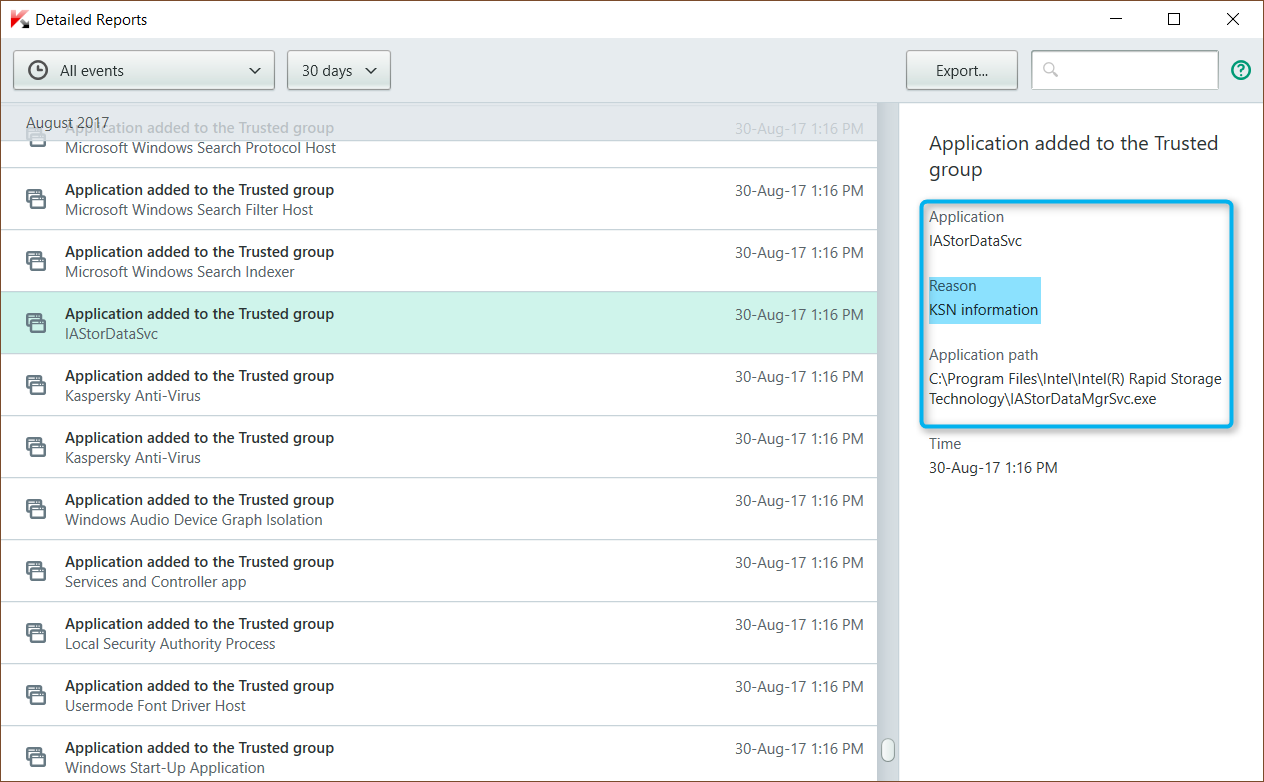This screenshot has width=1264, height=782.
Task: Click the timestamp on the Search Indexer row
Action: coord(799,253)
